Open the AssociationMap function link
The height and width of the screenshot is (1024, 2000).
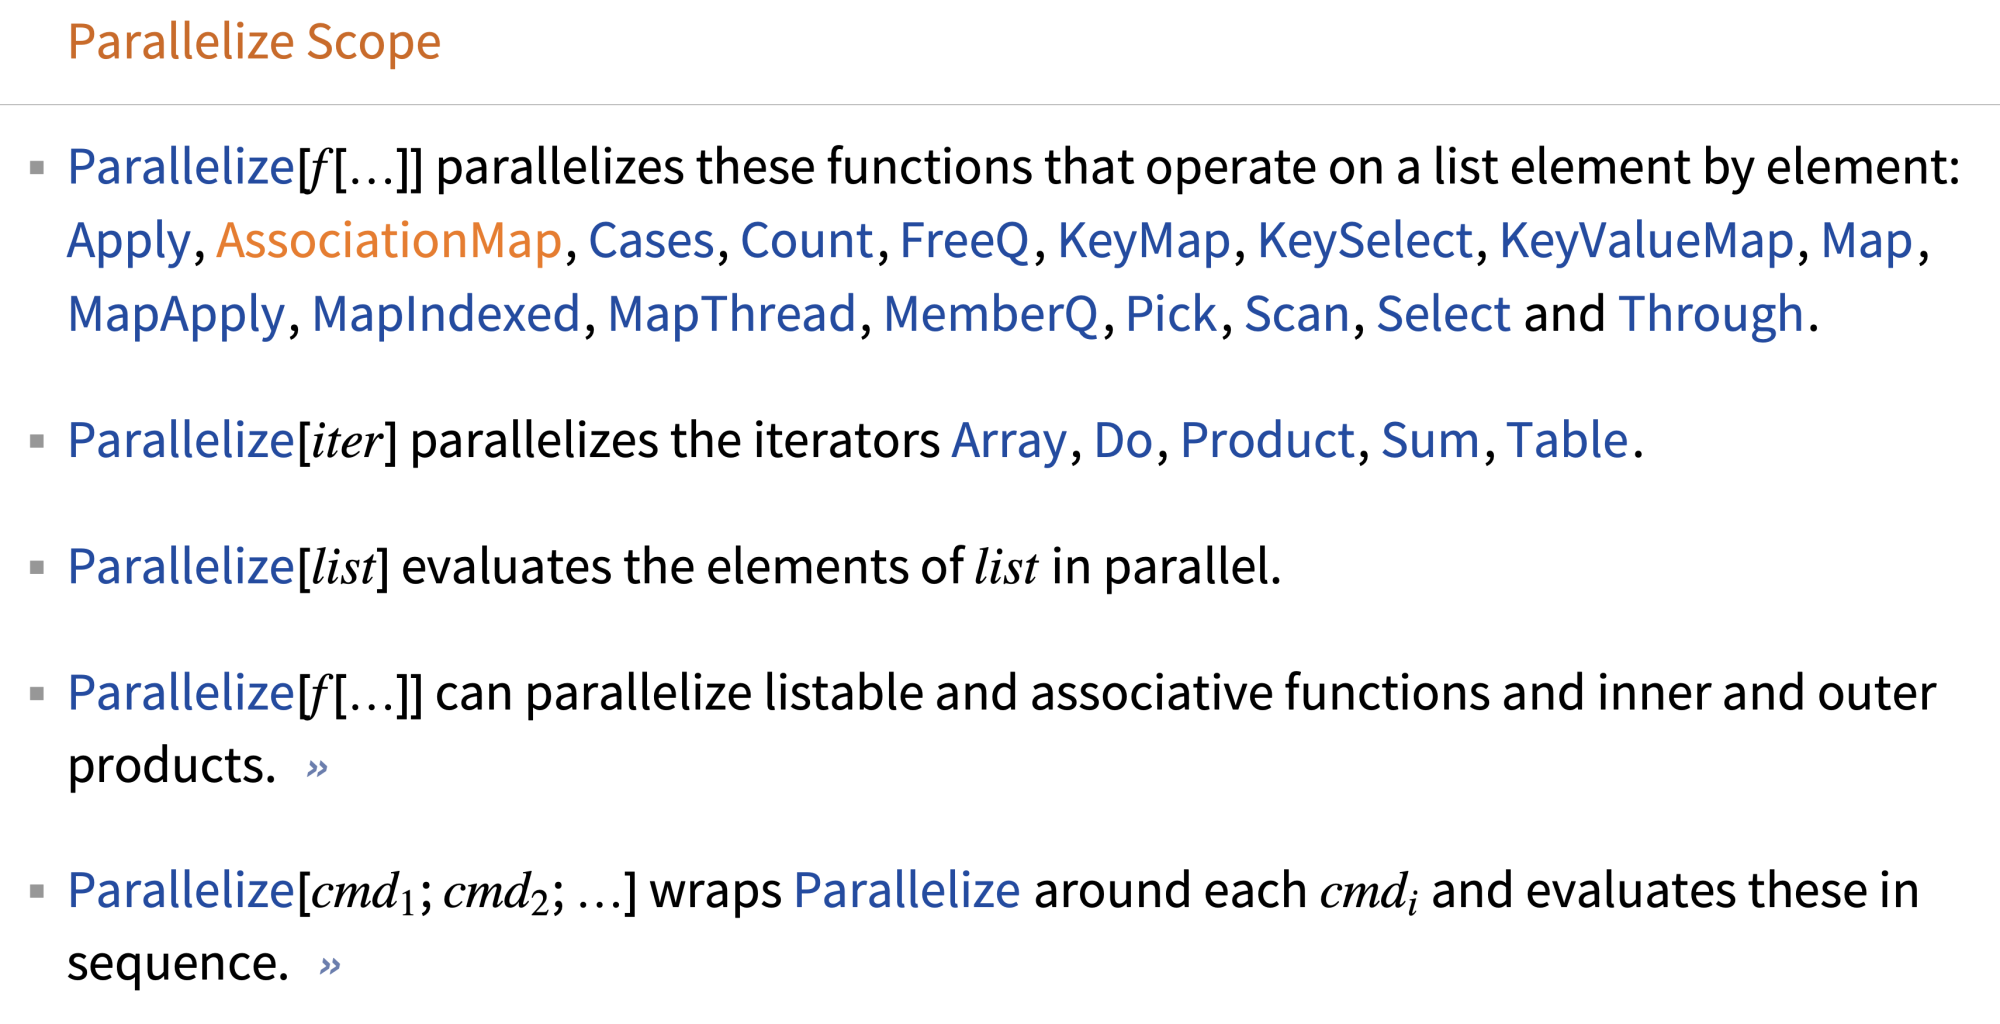[x=389, y=241]
